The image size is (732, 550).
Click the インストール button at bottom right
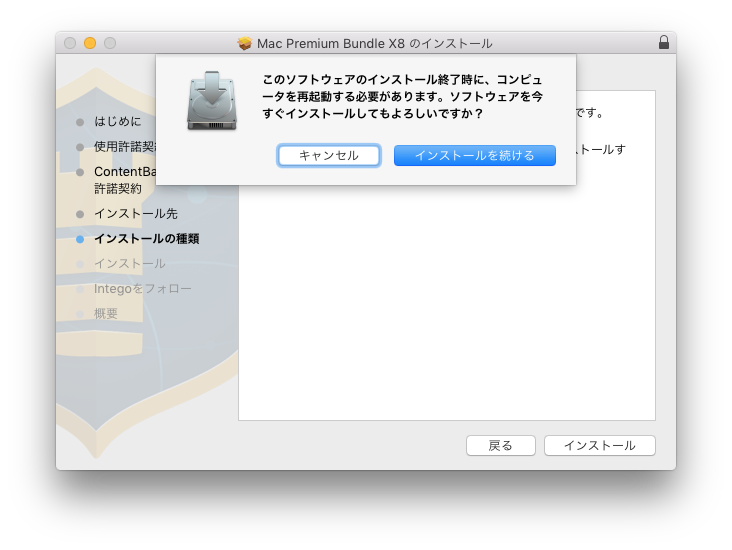599,445
